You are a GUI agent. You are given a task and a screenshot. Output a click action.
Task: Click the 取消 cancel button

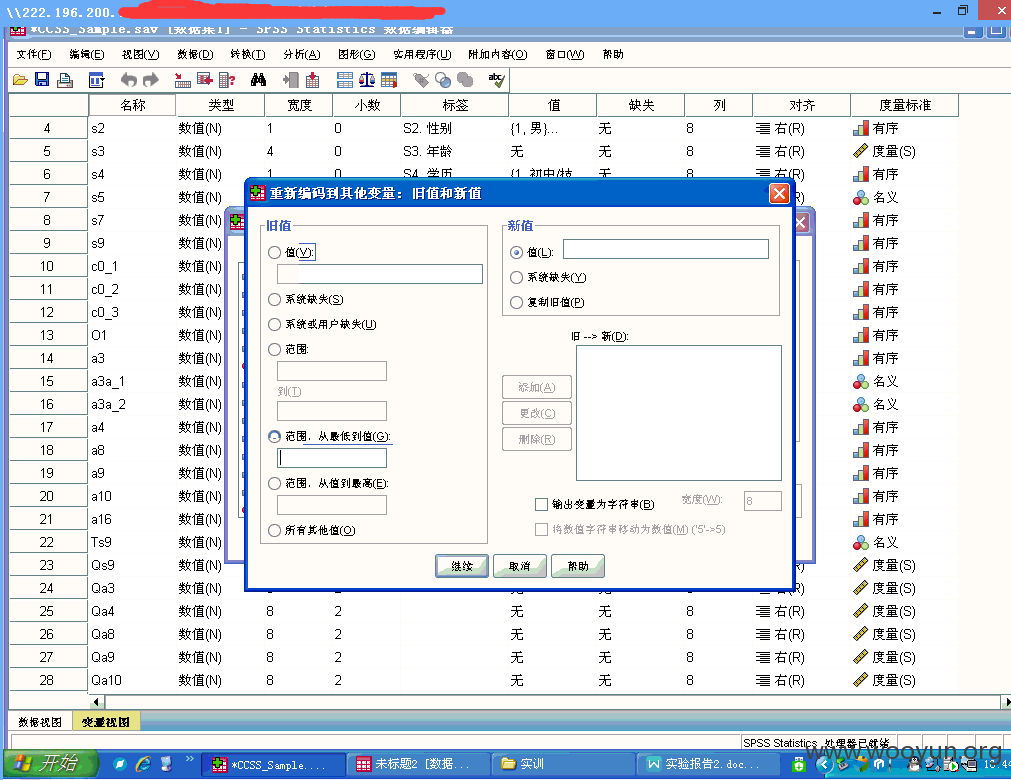[x=520, y=566]
